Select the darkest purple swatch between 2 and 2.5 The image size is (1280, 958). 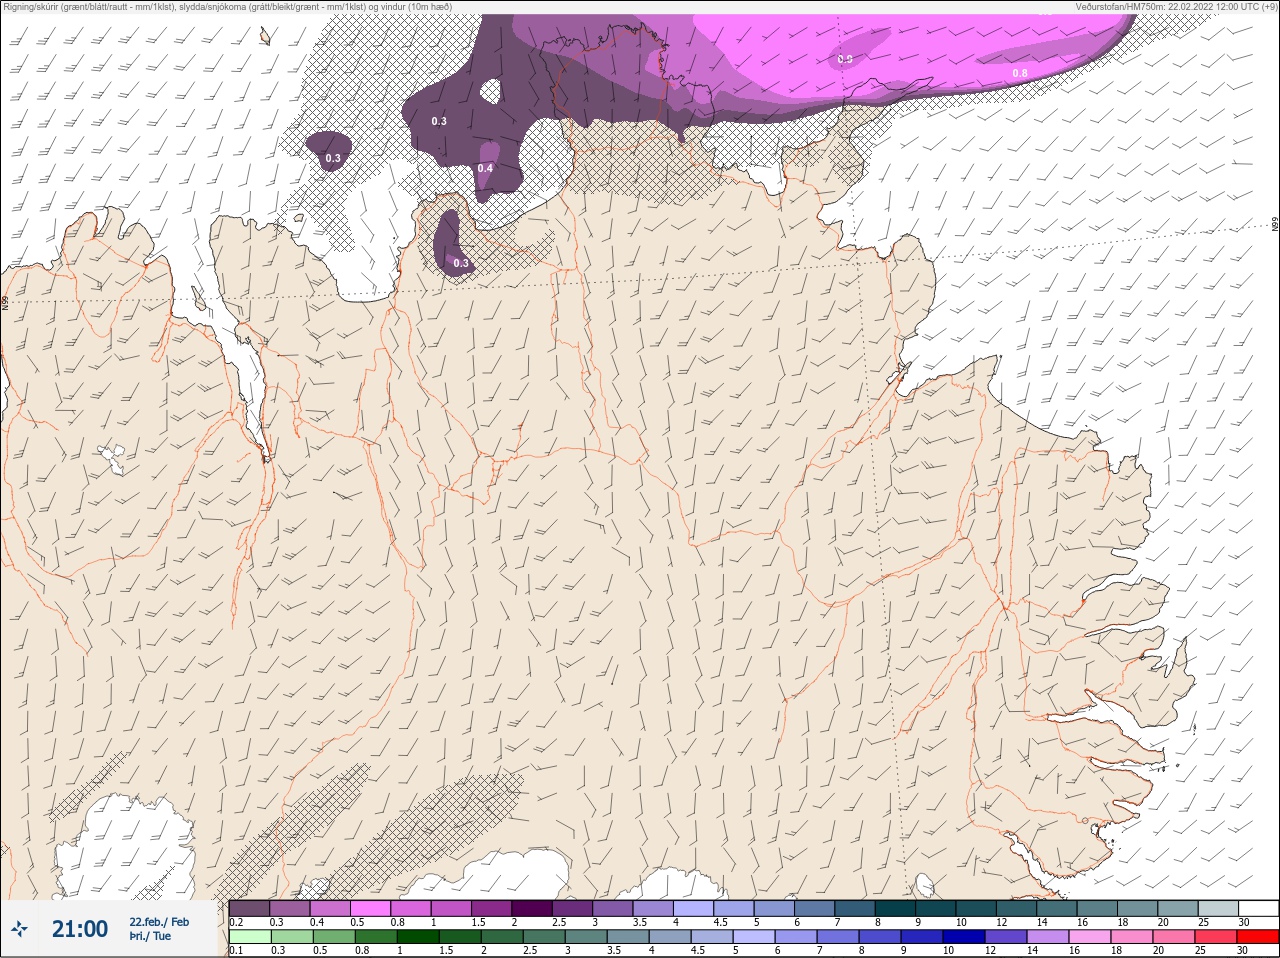coord(533,908)
